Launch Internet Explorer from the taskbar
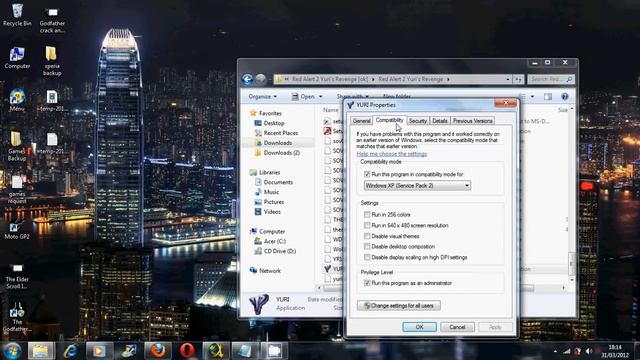 click(x=70, y=351)
